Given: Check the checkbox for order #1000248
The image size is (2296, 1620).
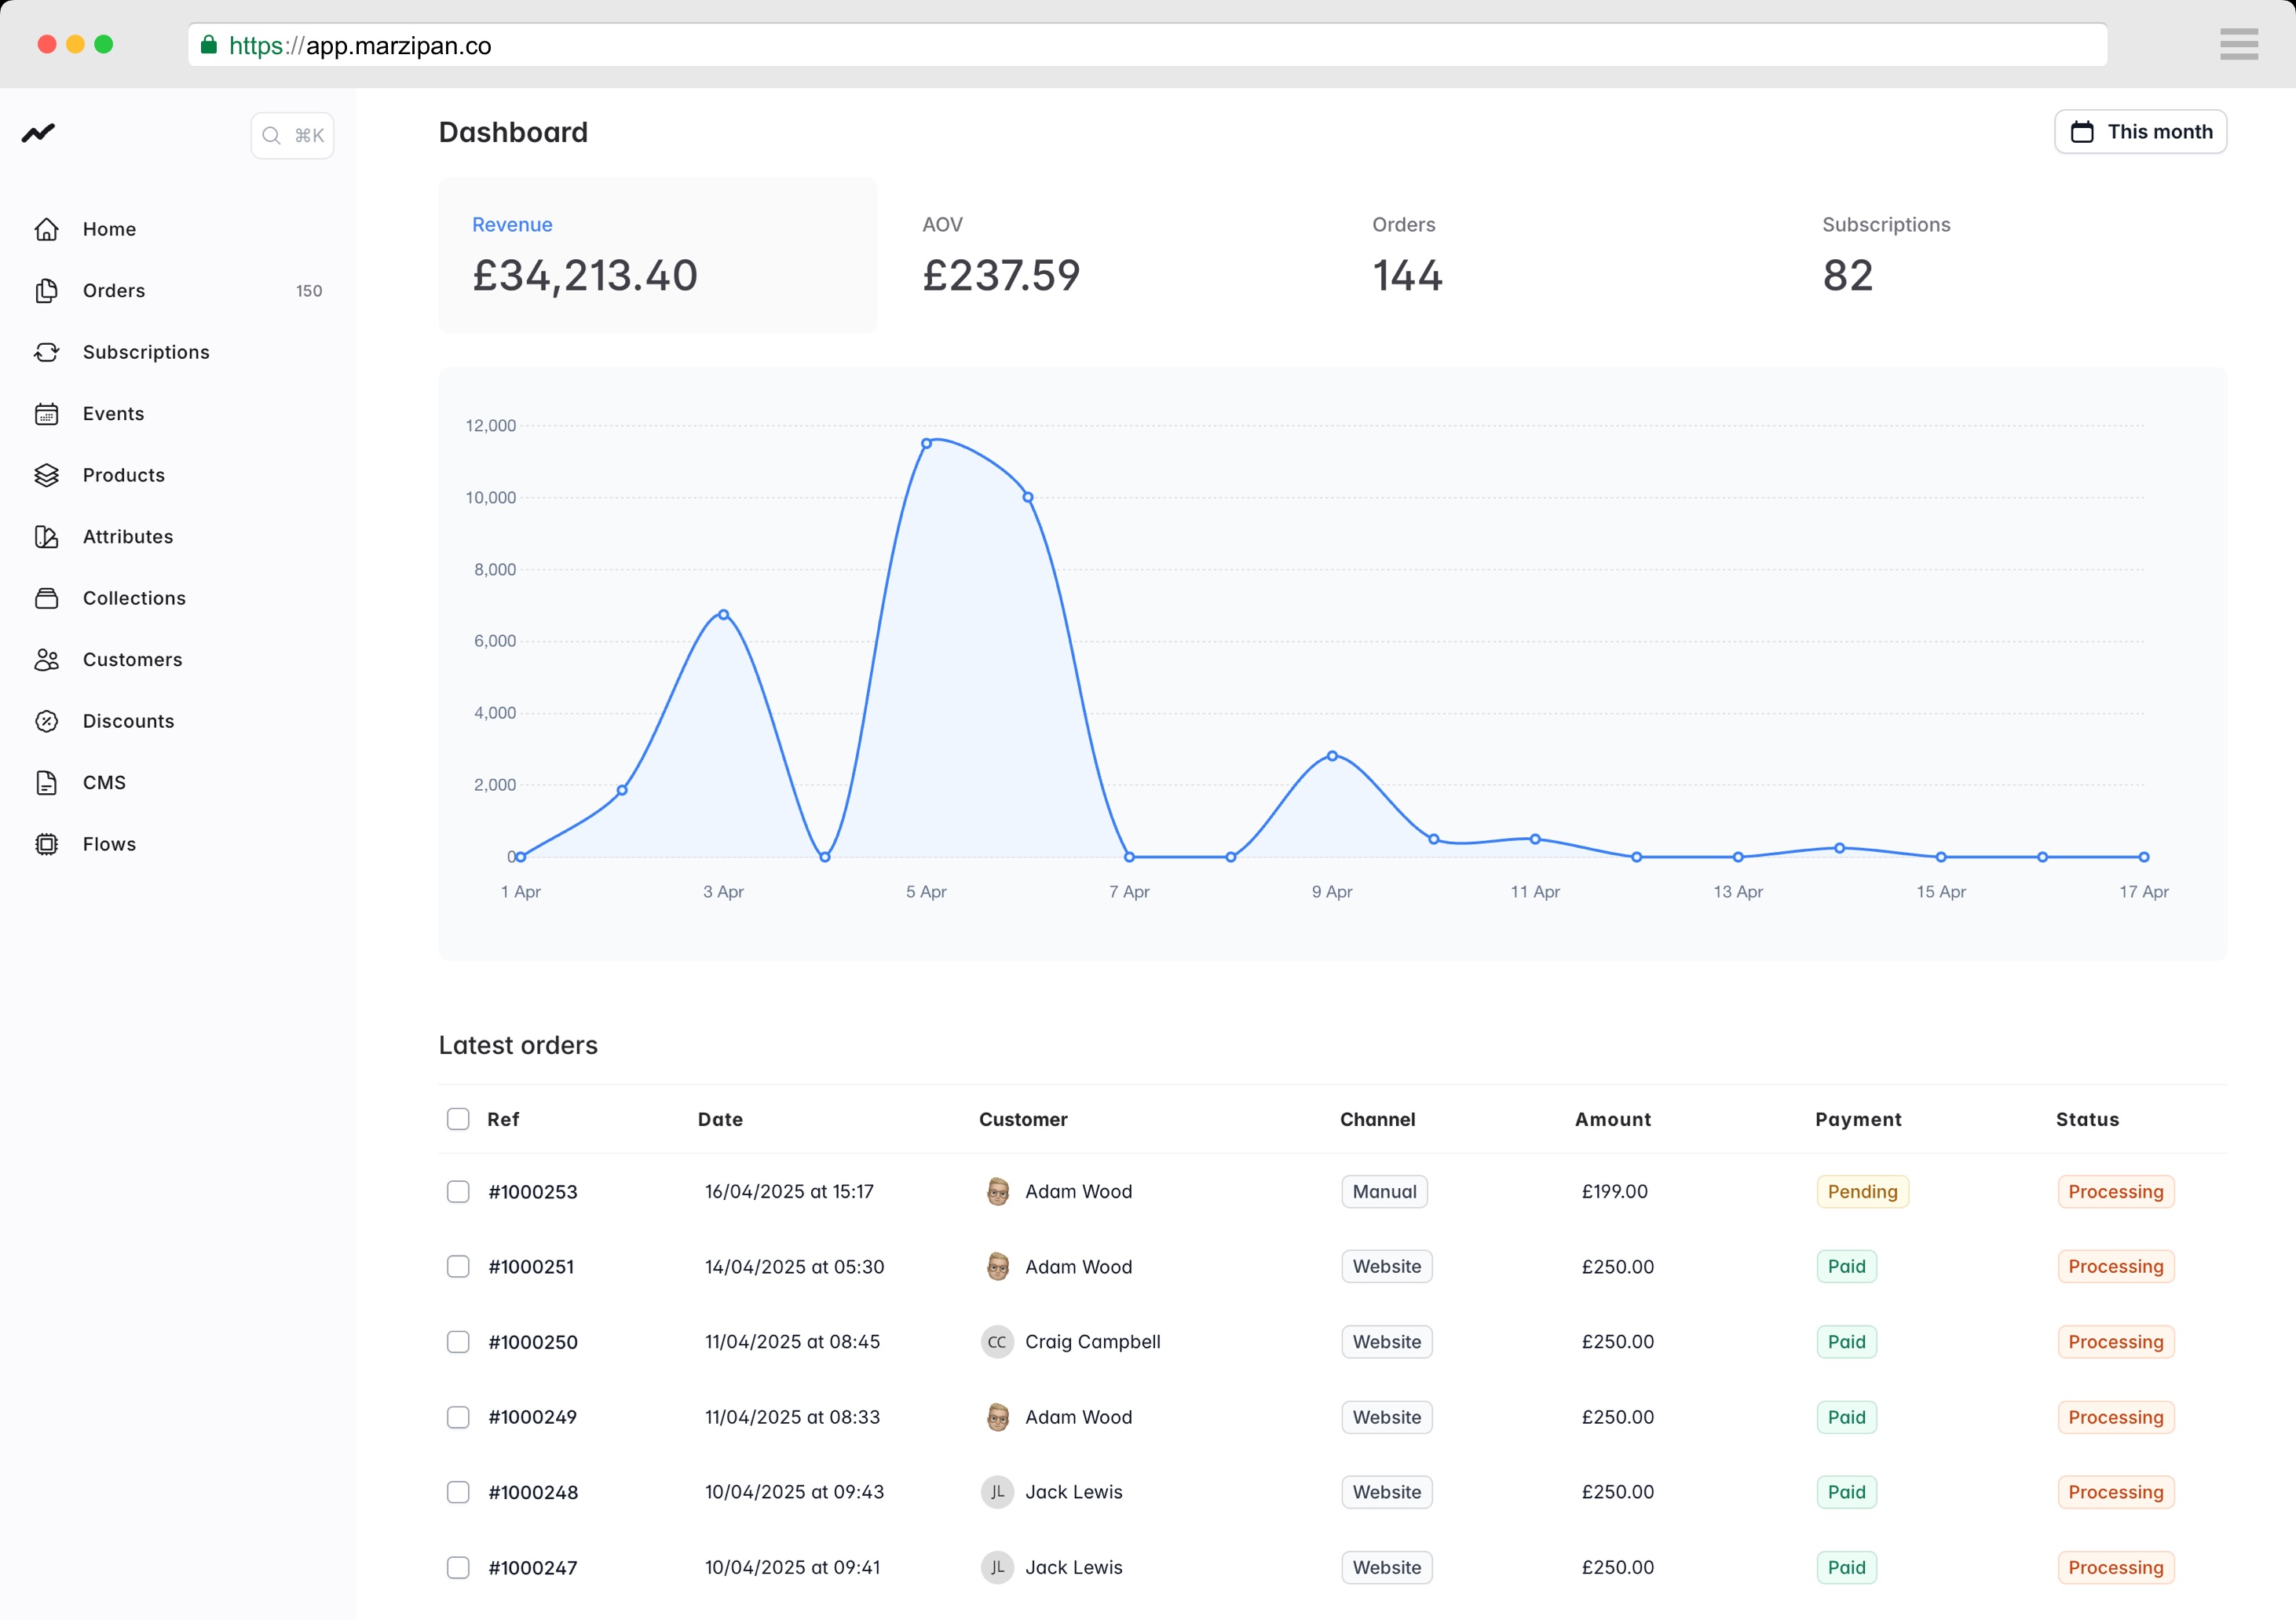Looking at the screenshot, I should (x=458, y=1492).
